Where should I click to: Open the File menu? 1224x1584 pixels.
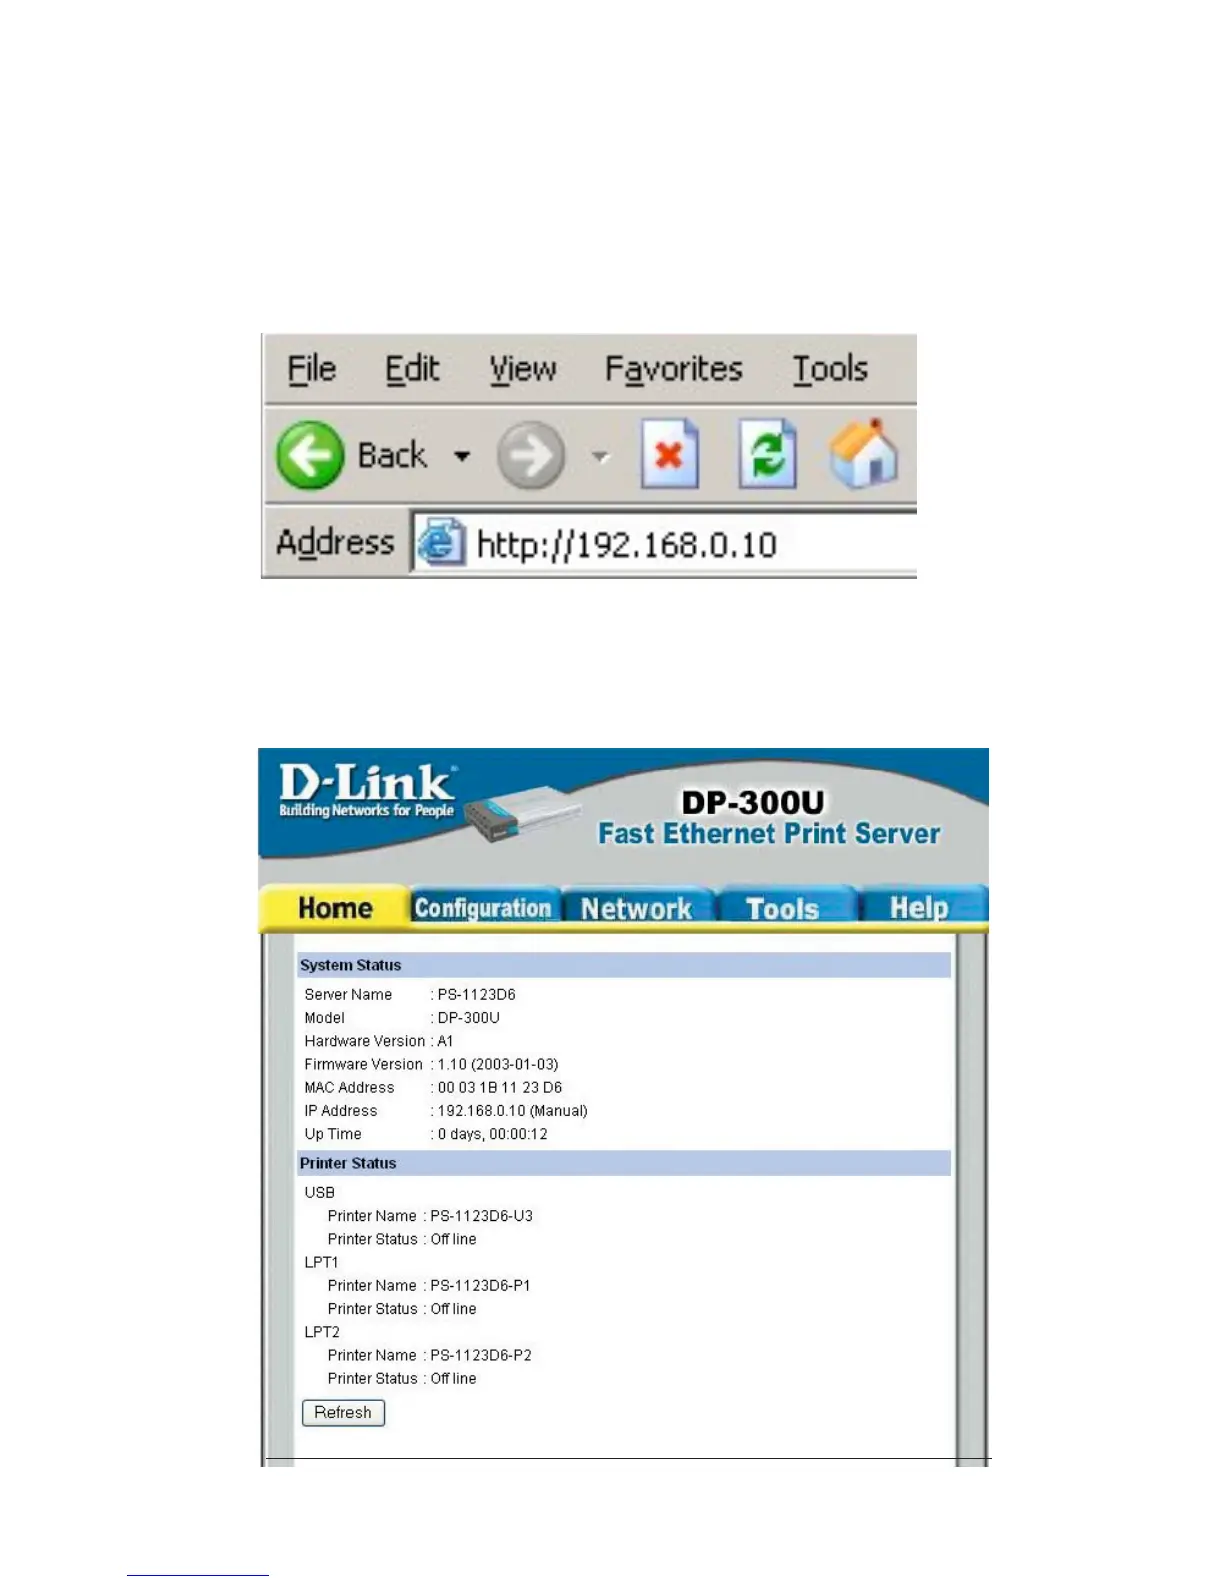click(x=312, y=369)
